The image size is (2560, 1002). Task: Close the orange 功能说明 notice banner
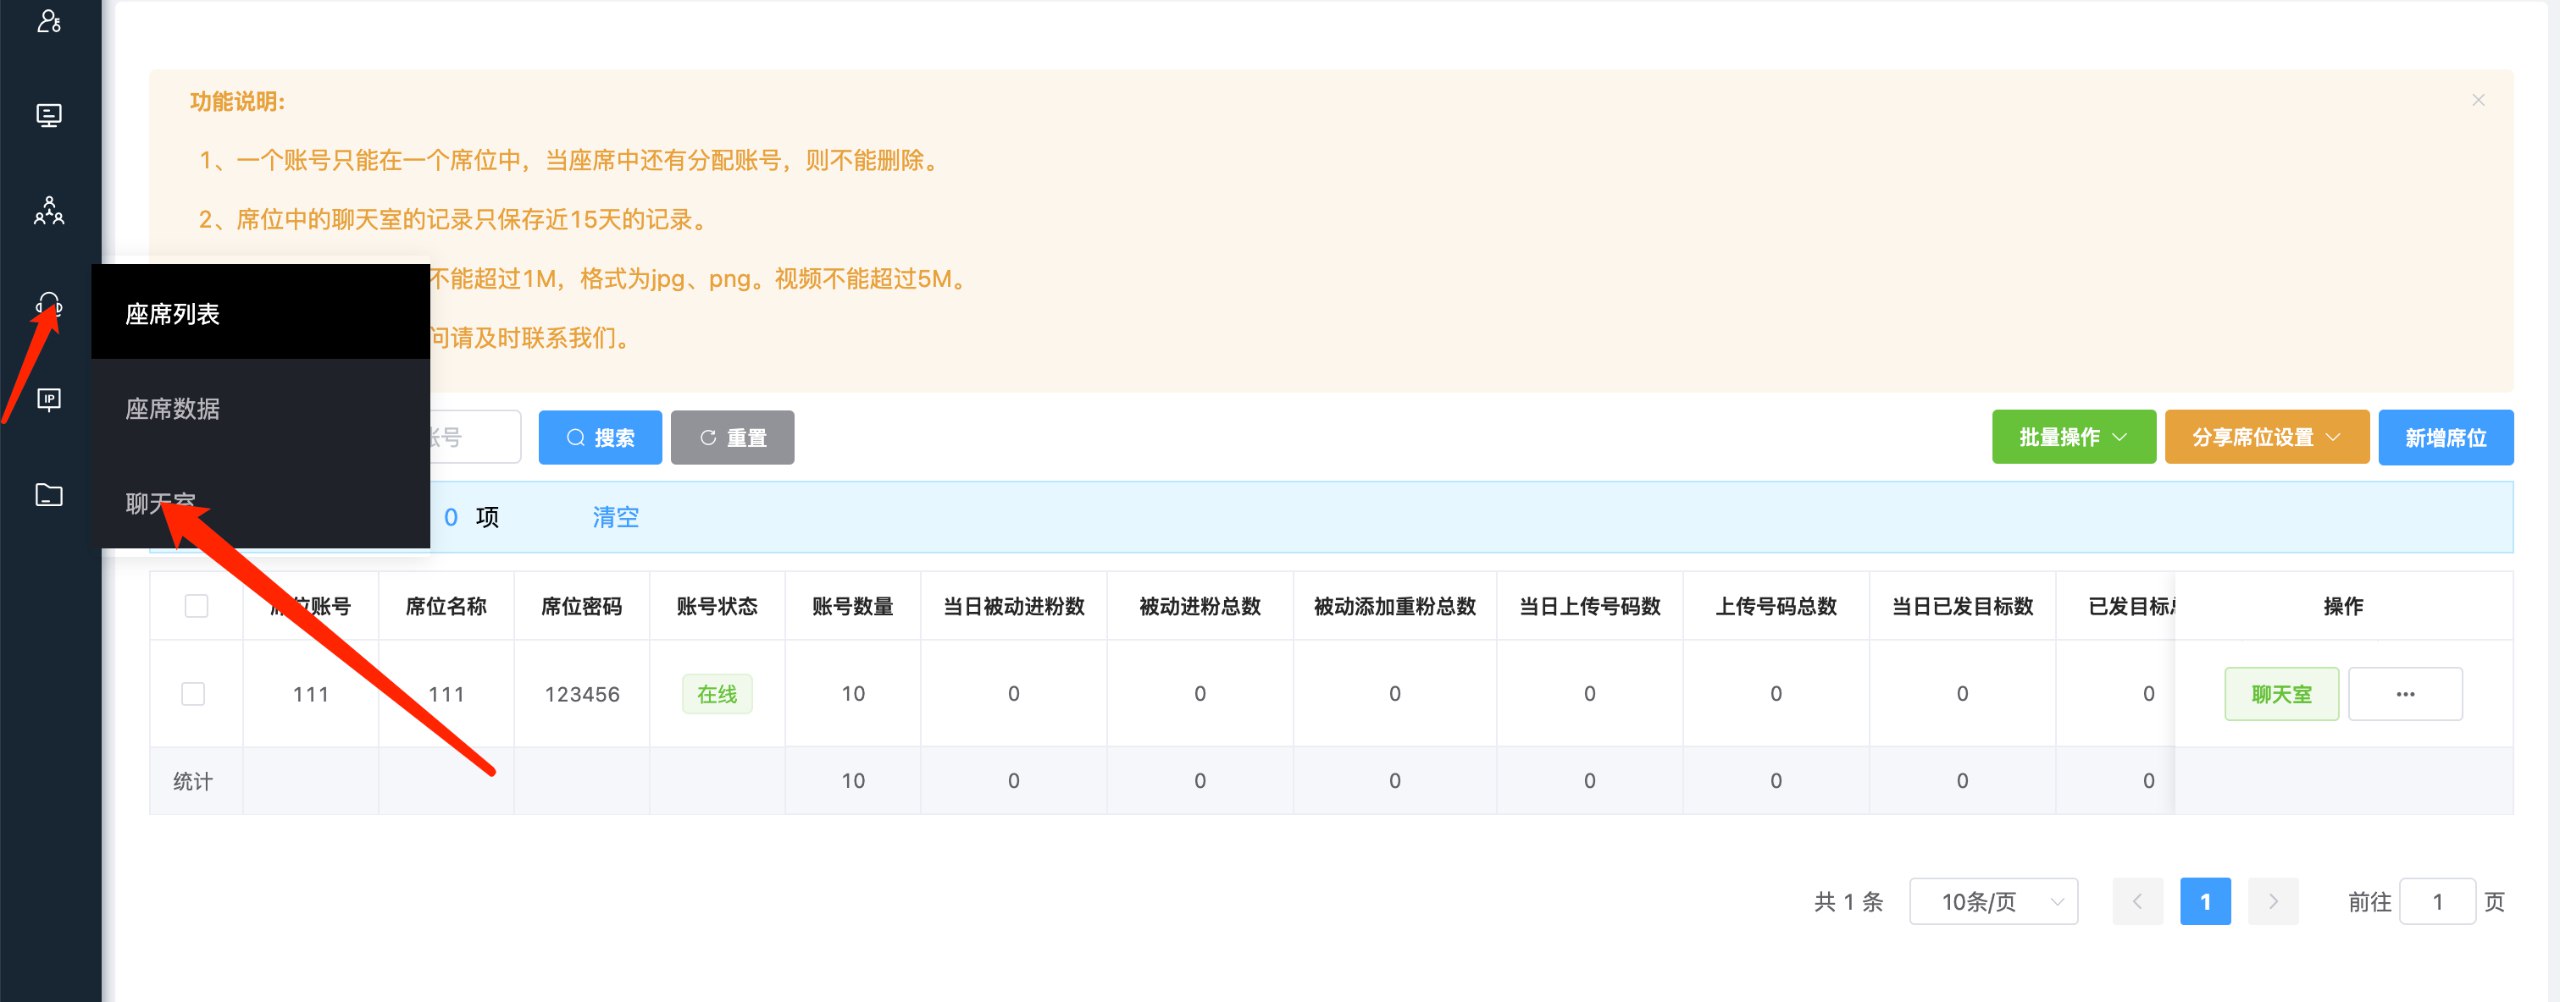point(2478,100)
